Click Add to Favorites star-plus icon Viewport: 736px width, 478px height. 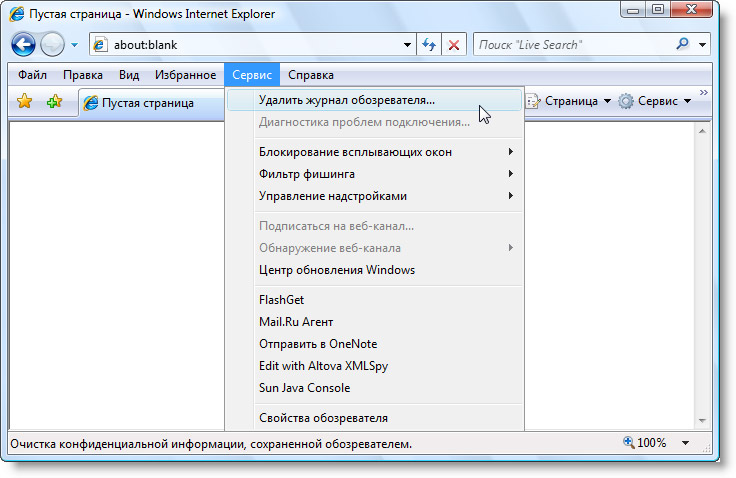click(x=54, y=101)
